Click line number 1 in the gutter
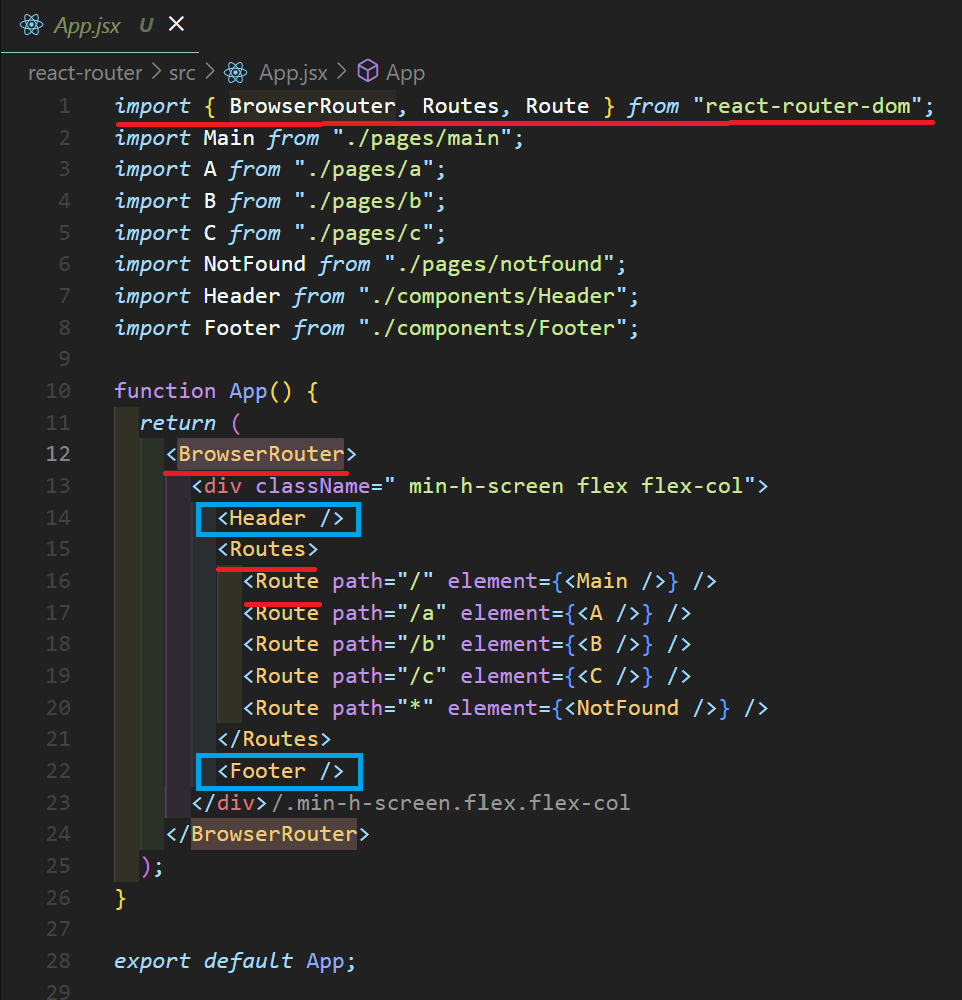 [x=64, y=106]
